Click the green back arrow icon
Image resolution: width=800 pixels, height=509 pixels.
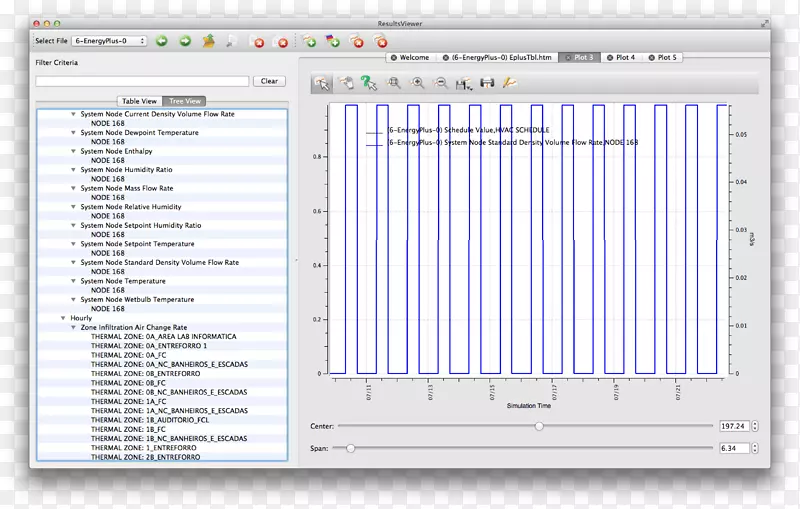(162, 41)
